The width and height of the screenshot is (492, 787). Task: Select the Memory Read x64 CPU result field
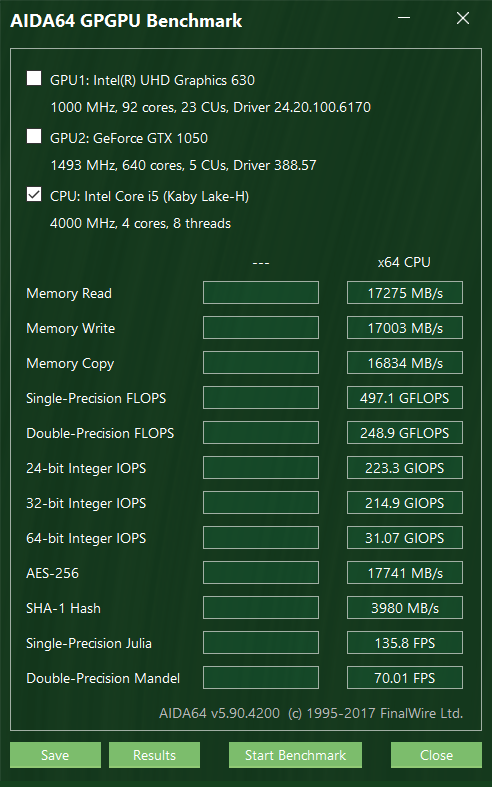coord(405,293)
